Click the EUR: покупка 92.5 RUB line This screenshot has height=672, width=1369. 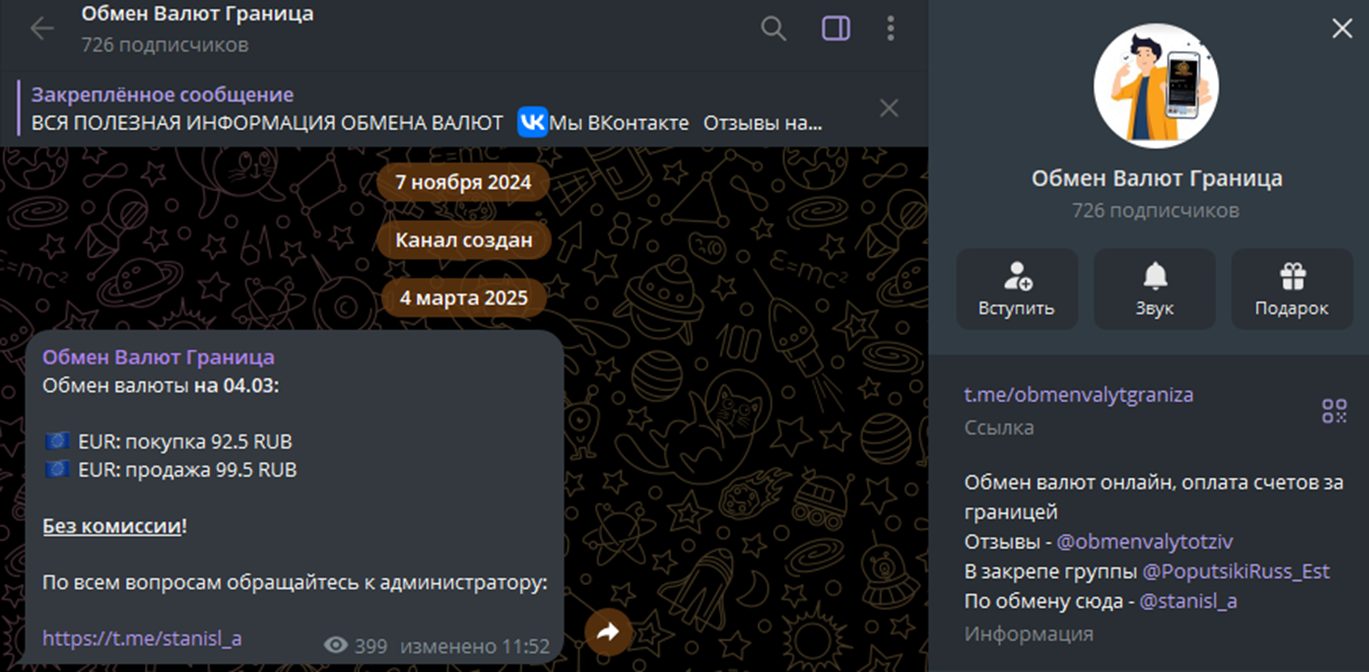168,442
